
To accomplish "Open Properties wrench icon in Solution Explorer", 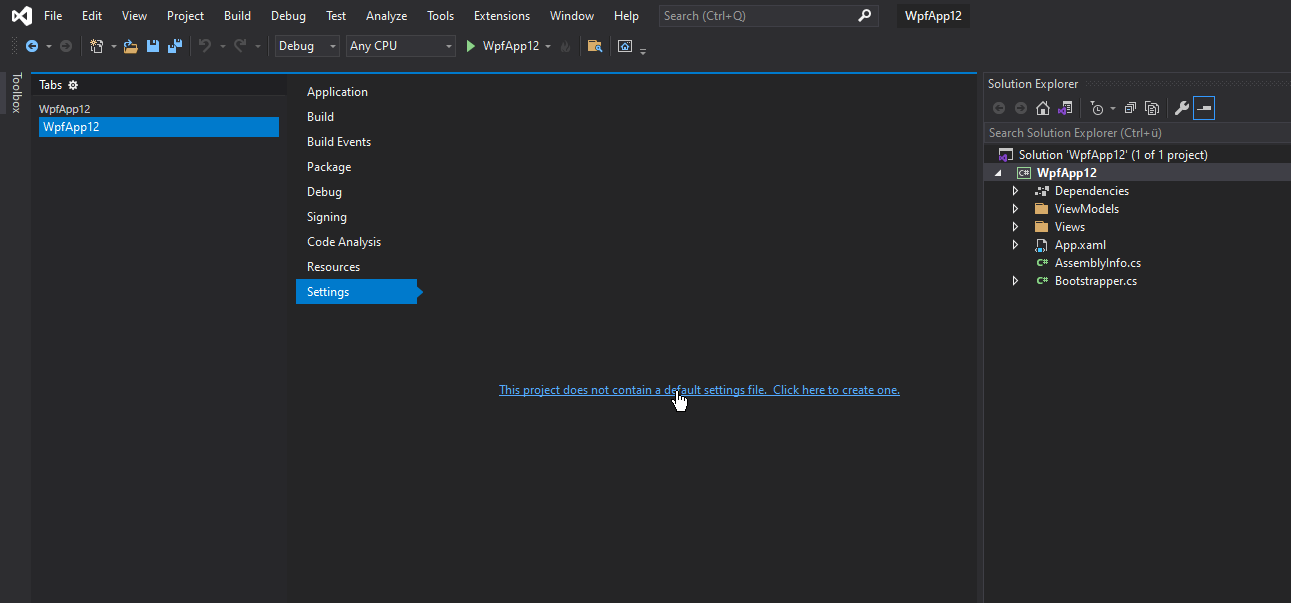I will [1182, 108].
